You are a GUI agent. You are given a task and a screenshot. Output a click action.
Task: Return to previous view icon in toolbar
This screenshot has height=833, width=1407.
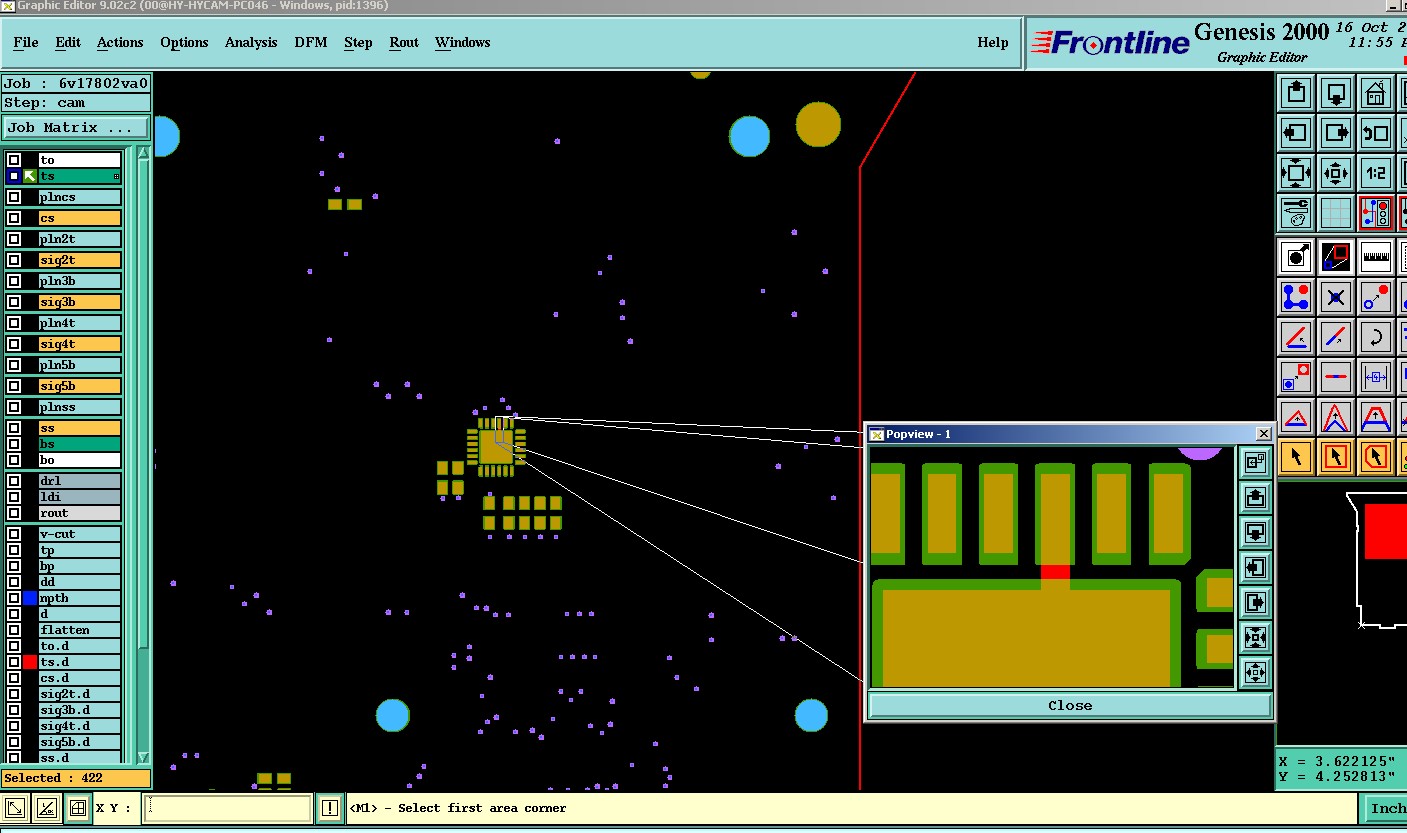pyautogui.click(x=1376, y=133)
